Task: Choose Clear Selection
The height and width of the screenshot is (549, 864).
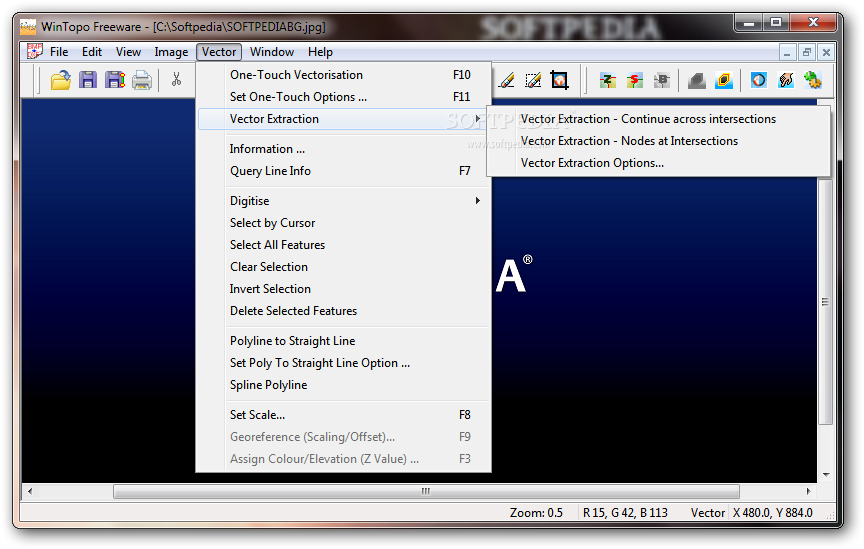Action: coord(344,267)
